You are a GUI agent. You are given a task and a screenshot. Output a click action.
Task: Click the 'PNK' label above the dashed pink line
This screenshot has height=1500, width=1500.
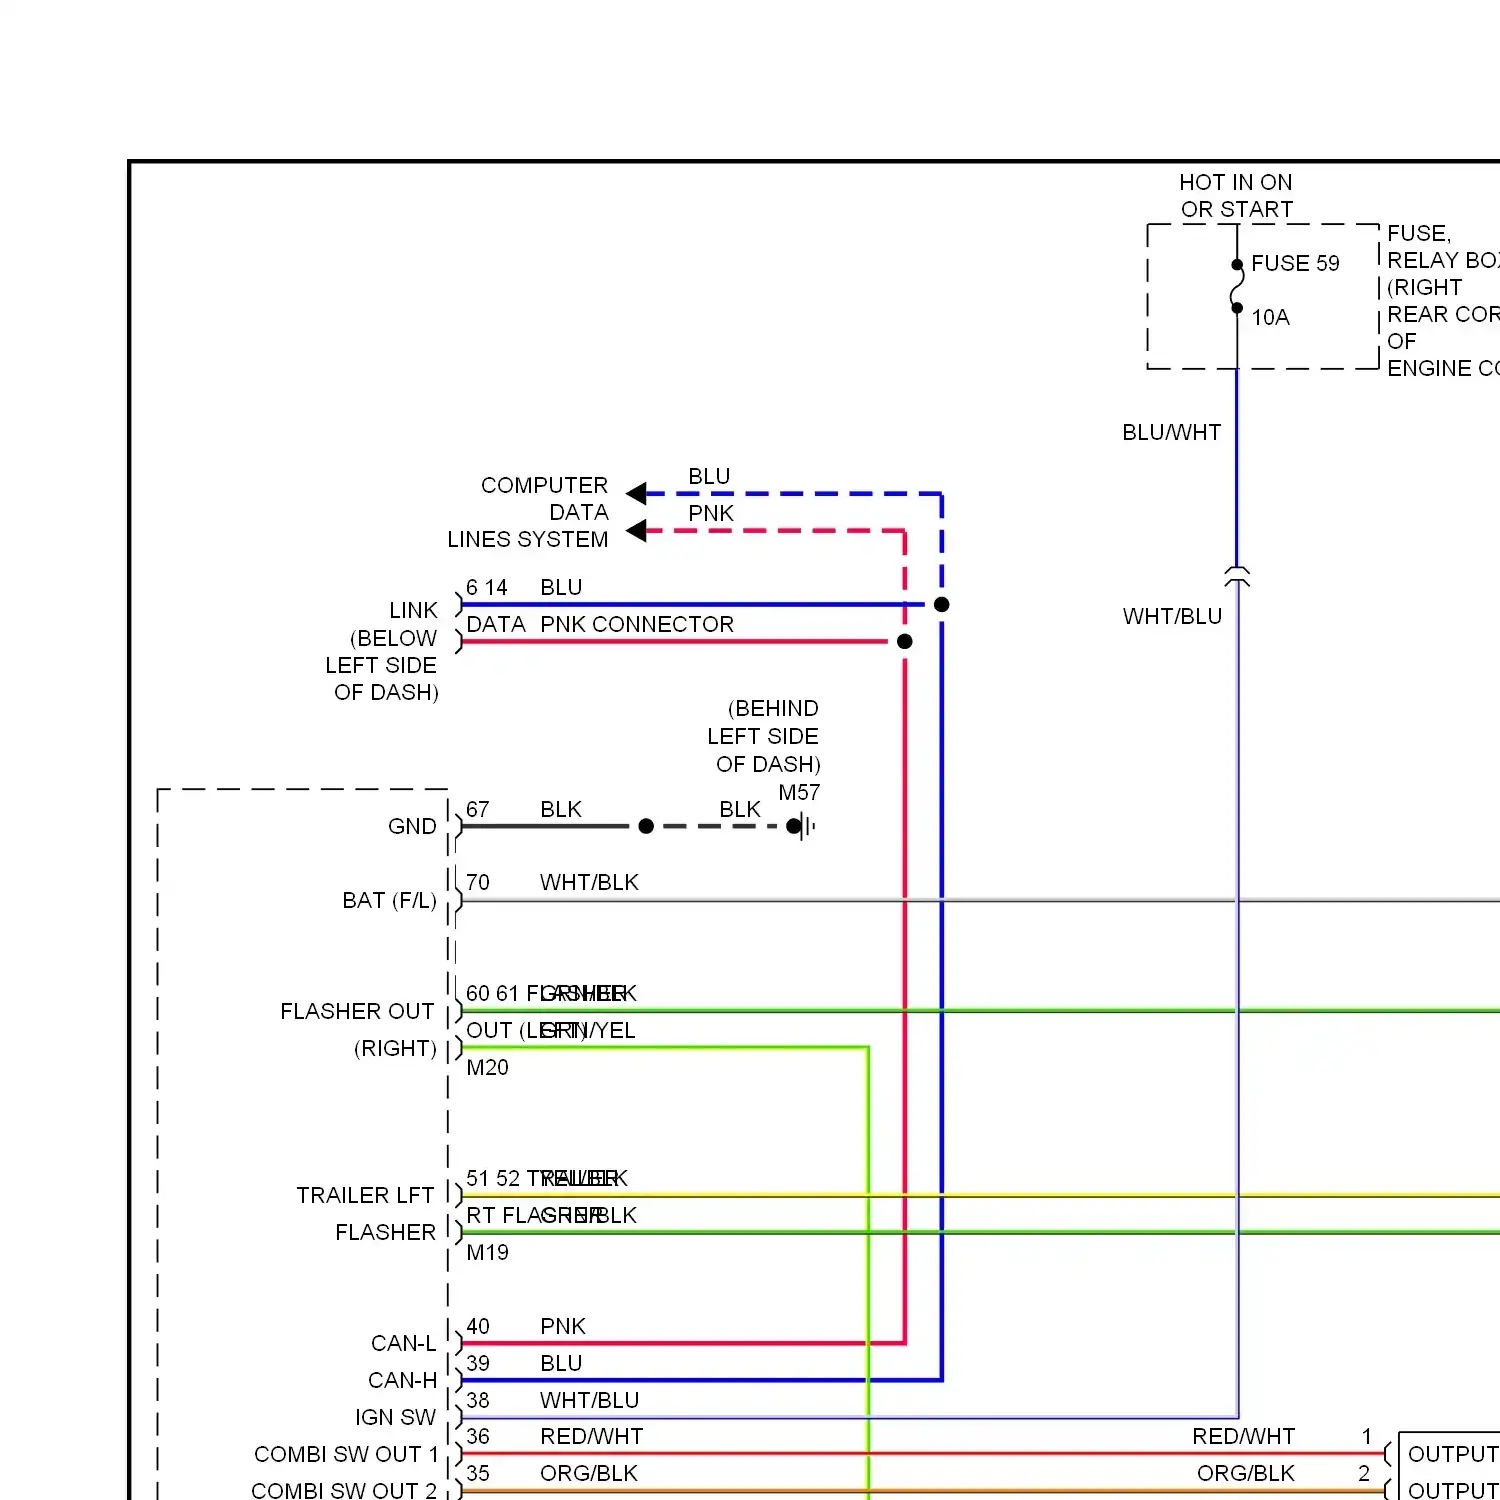coord(711,513)
